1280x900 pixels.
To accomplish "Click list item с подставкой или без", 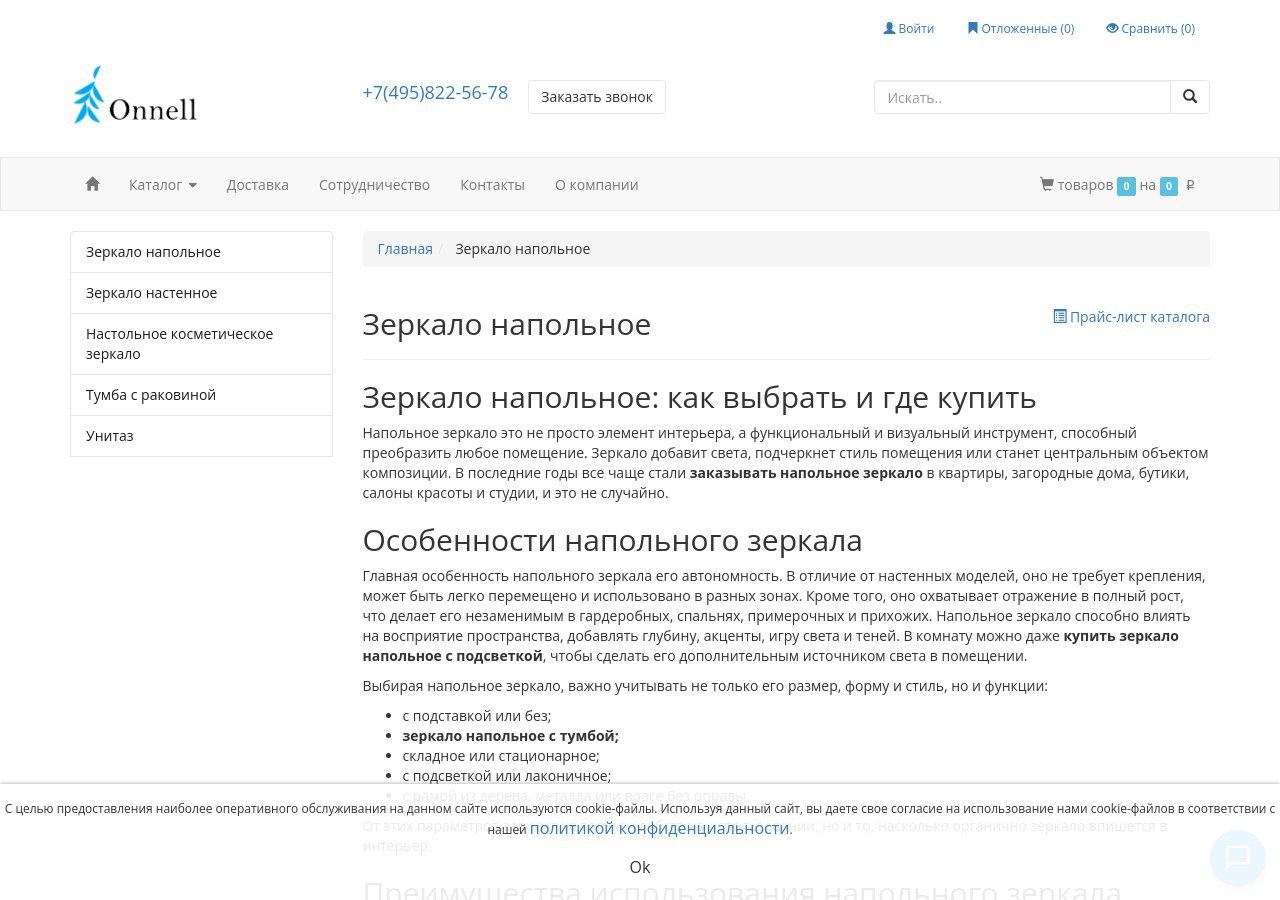I will (477, 716).
